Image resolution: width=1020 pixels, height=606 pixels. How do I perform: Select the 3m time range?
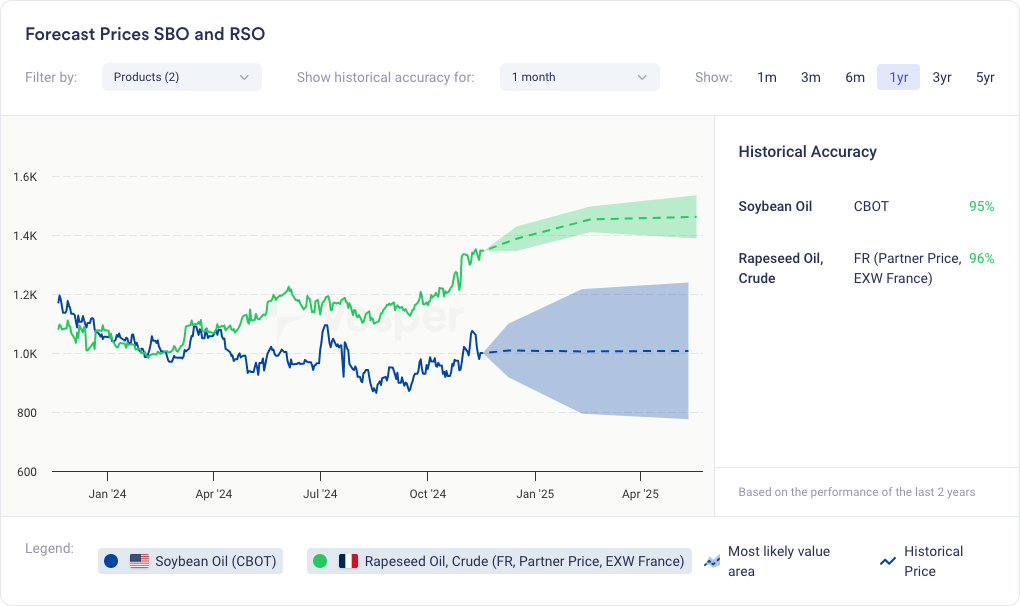(811, 77)
